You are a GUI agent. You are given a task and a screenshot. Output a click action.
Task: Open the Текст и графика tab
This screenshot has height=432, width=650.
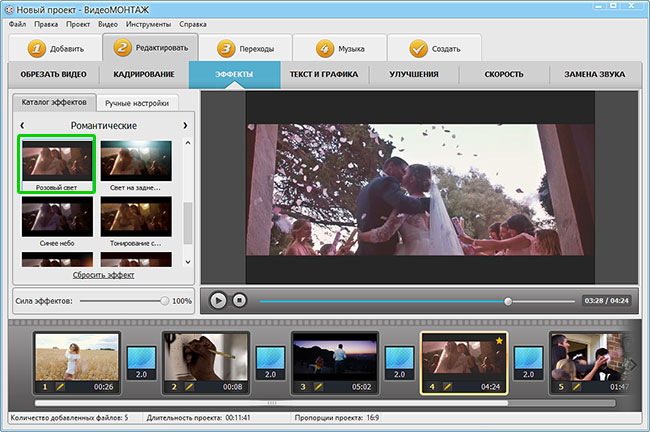click(323, 75)
